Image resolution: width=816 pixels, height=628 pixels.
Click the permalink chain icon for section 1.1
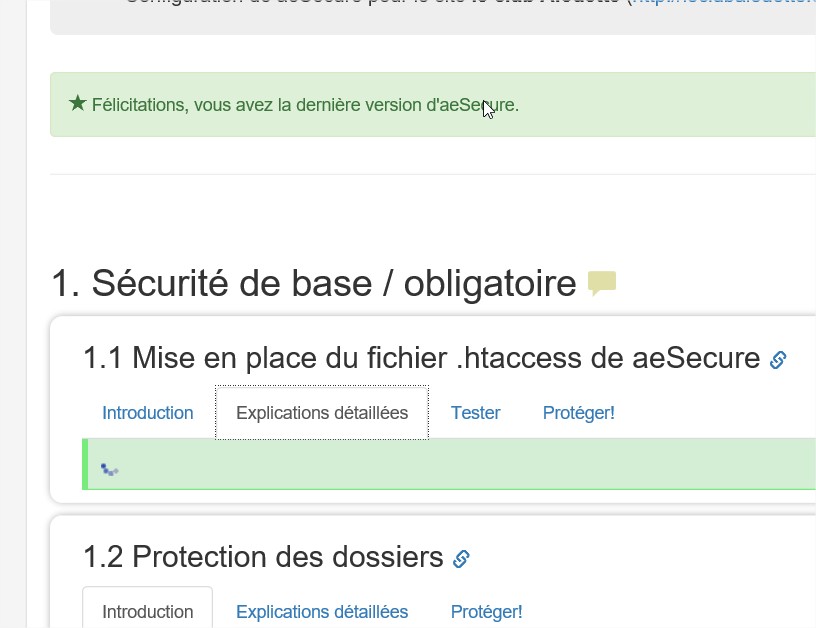(778, 360)
